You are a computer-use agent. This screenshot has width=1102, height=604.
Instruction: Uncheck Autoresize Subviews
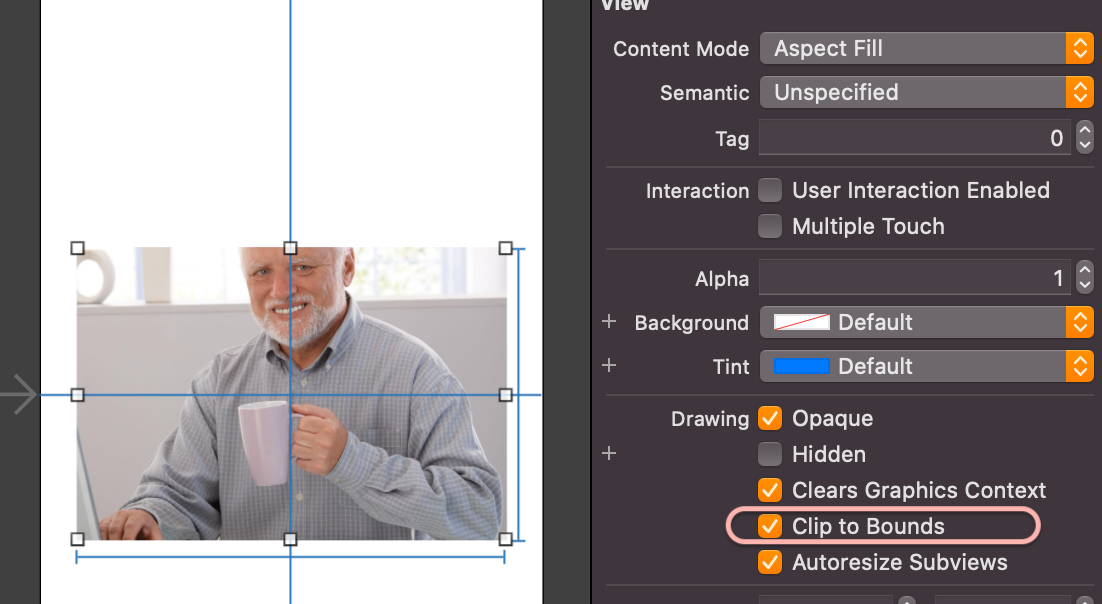click(x=770, y=562)
